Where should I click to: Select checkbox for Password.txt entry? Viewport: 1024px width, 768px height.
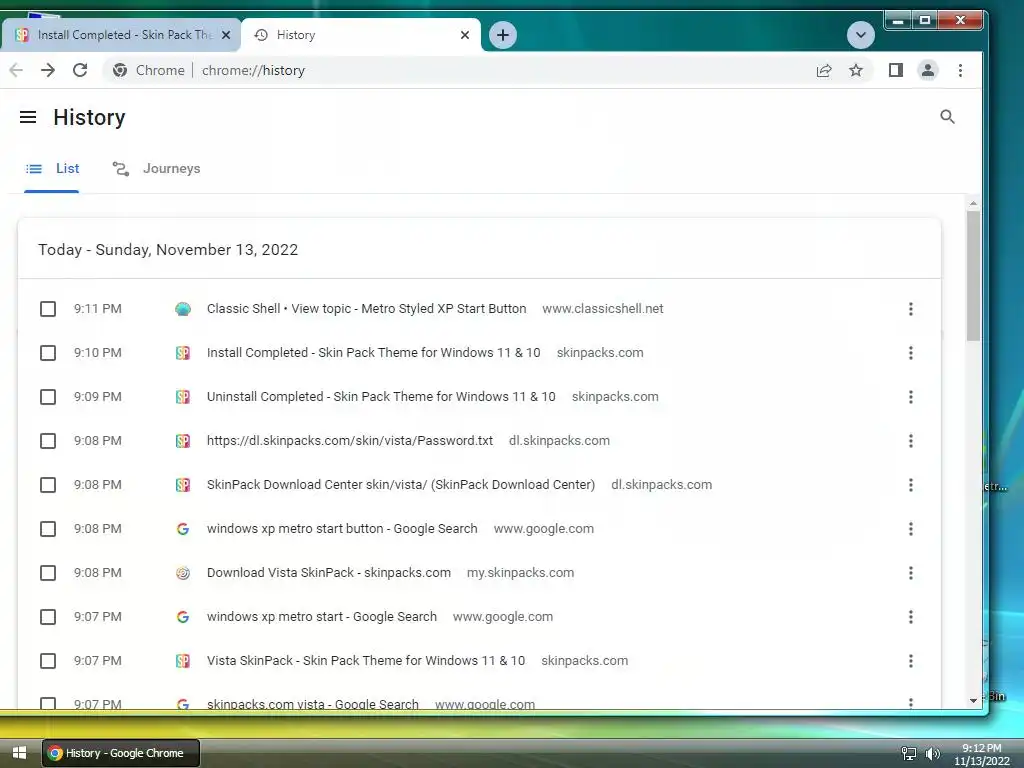pos(48,441)
